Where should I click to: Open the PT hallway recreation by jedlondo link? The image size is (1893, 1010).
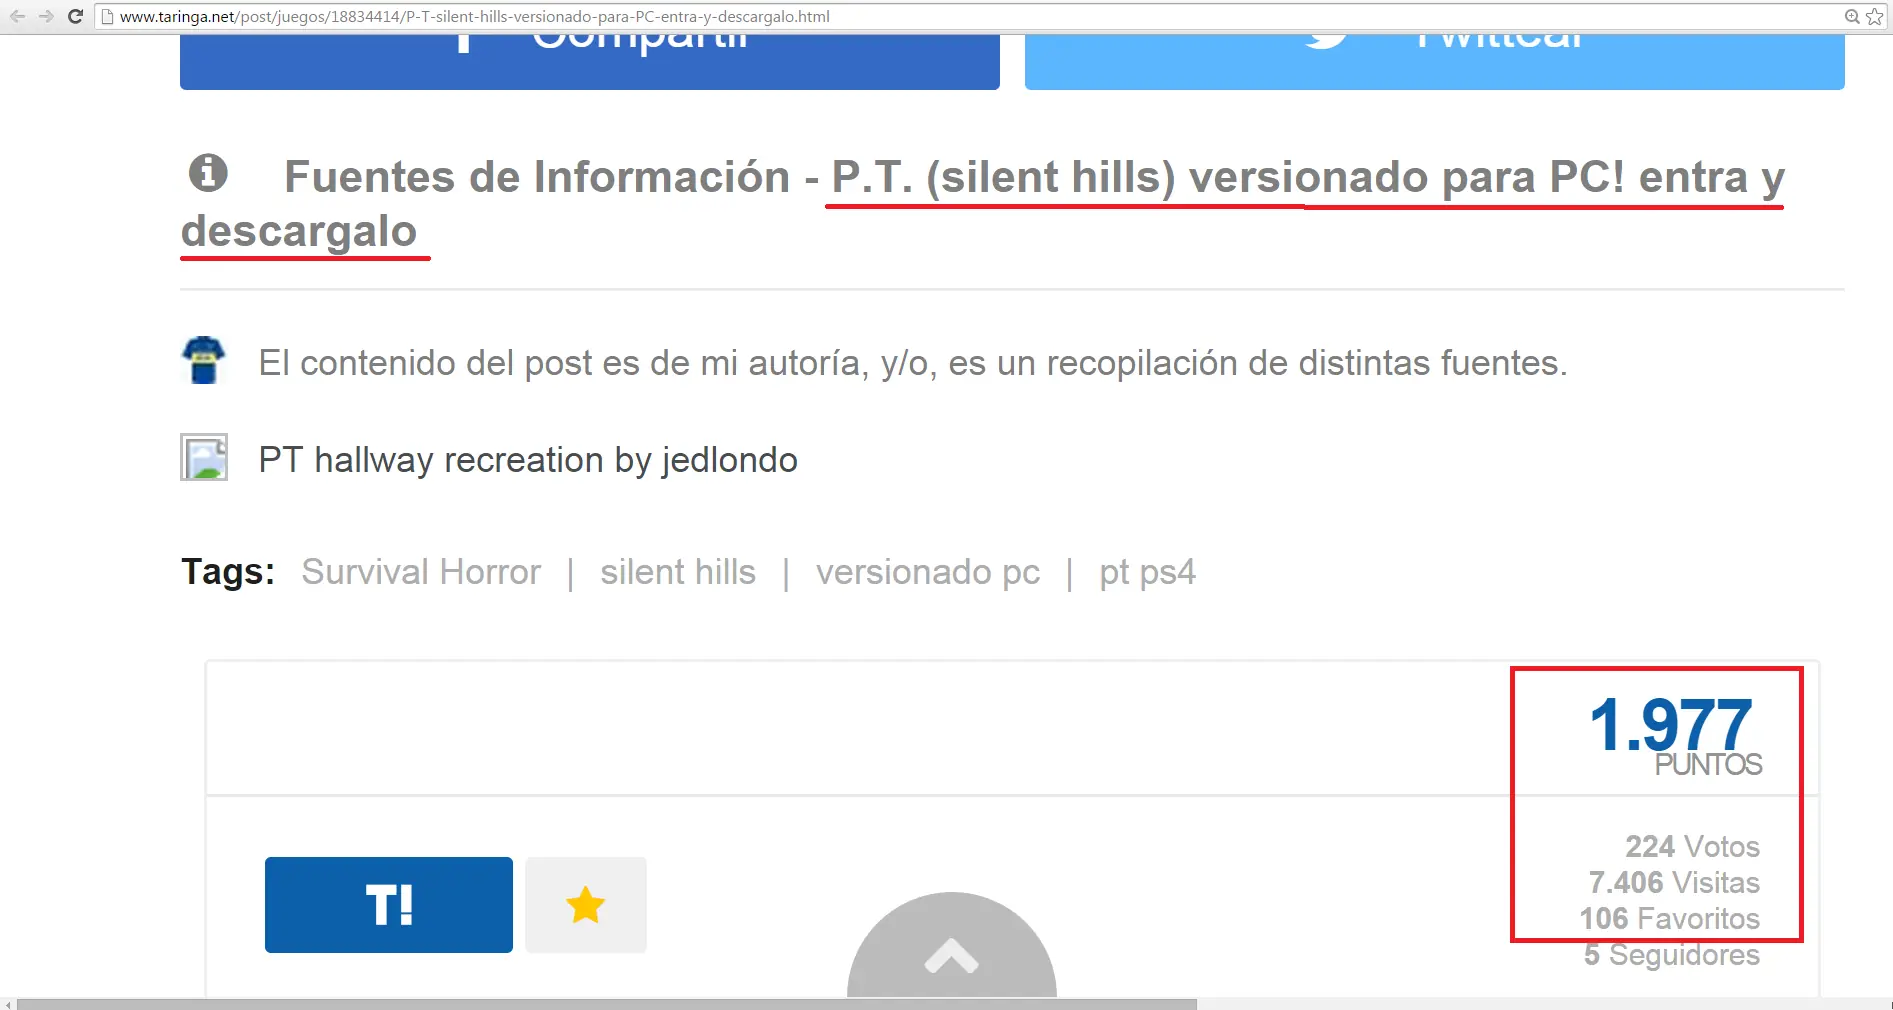[x=528, y=460]
